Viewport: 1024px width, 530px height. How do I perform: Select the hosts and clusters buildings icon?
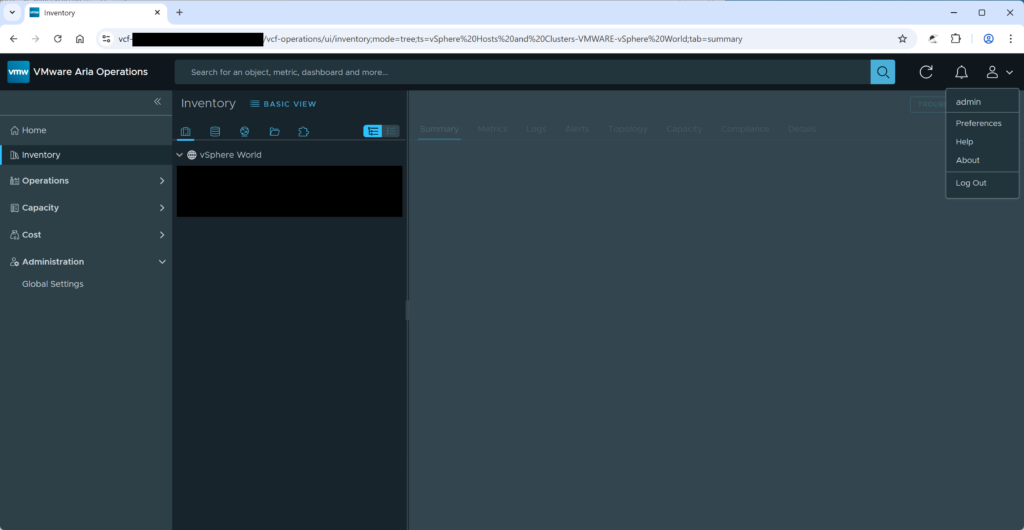pyautogui.click(x=185, y=131)
